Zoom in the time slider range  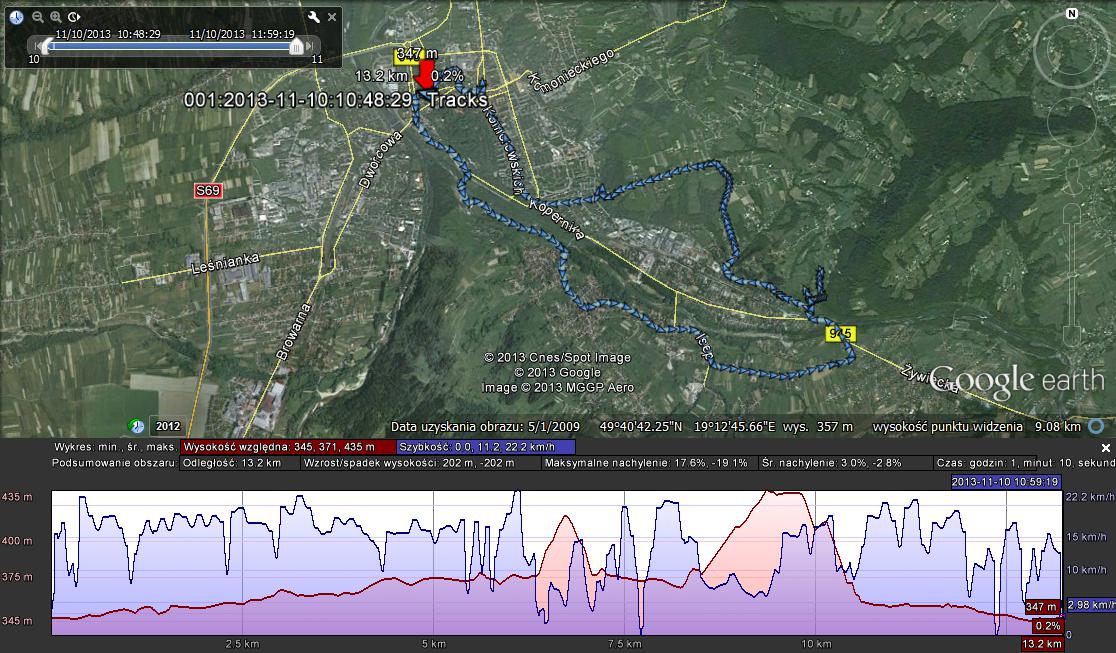(56, 17)
